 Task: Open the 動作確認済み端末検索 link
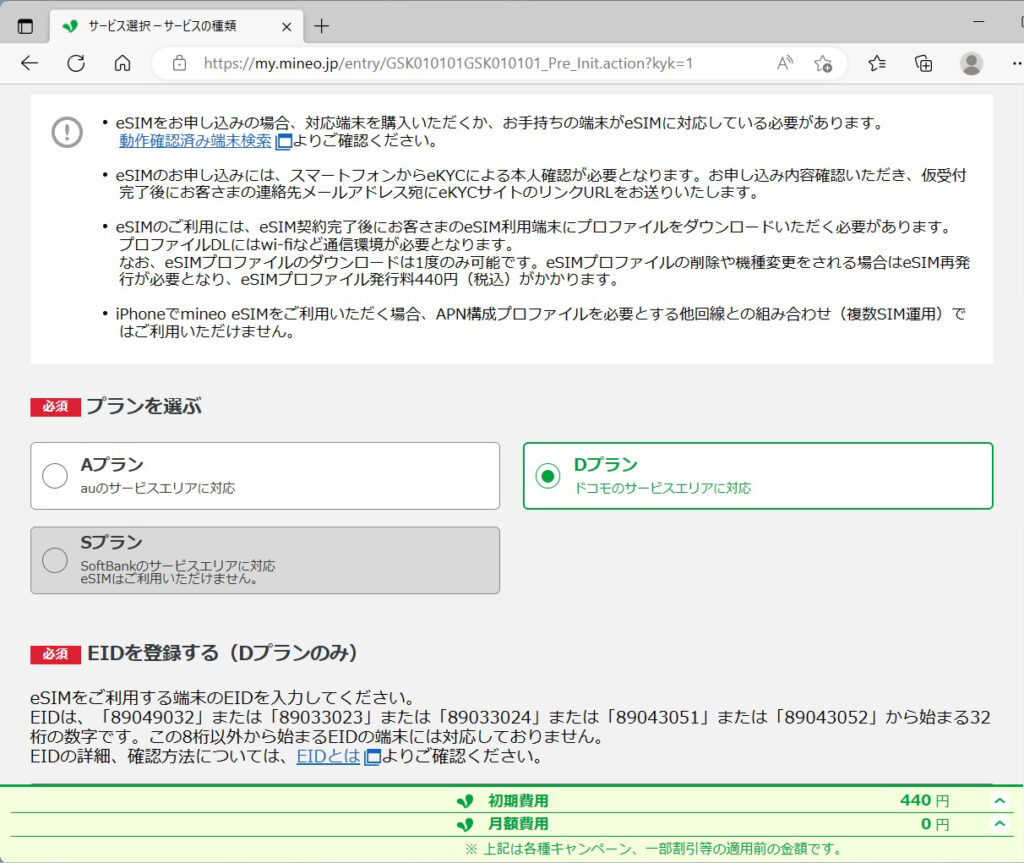[195, 140]
